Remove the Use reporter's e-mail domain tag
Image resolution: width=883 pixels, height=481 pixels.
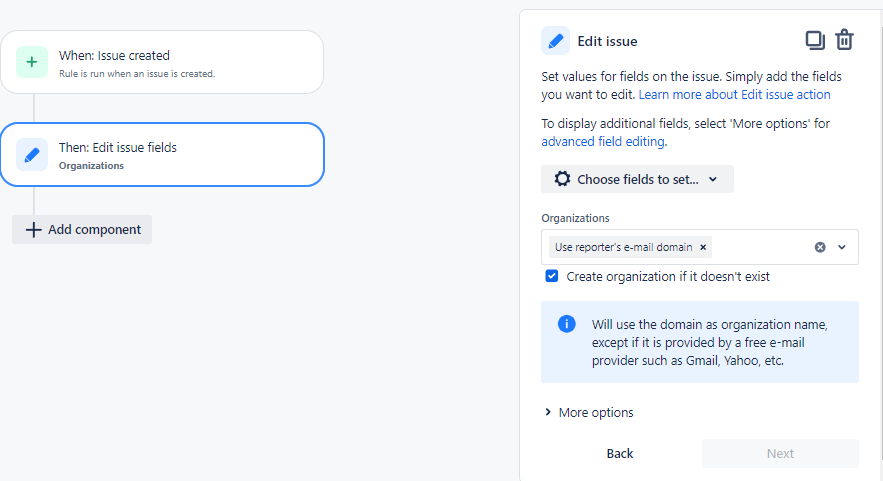click(703, 247)
